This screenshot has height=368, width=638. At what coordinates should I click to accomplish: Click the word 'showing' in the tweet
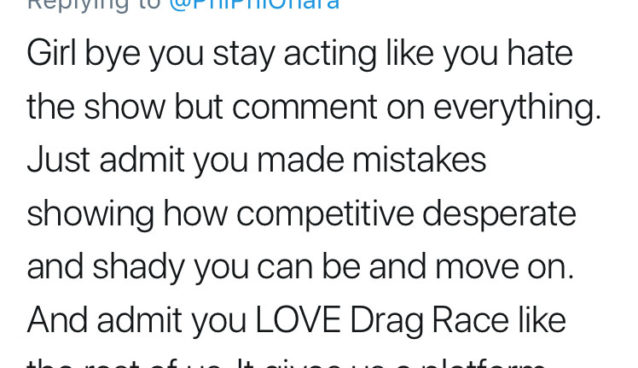point(90,215)
